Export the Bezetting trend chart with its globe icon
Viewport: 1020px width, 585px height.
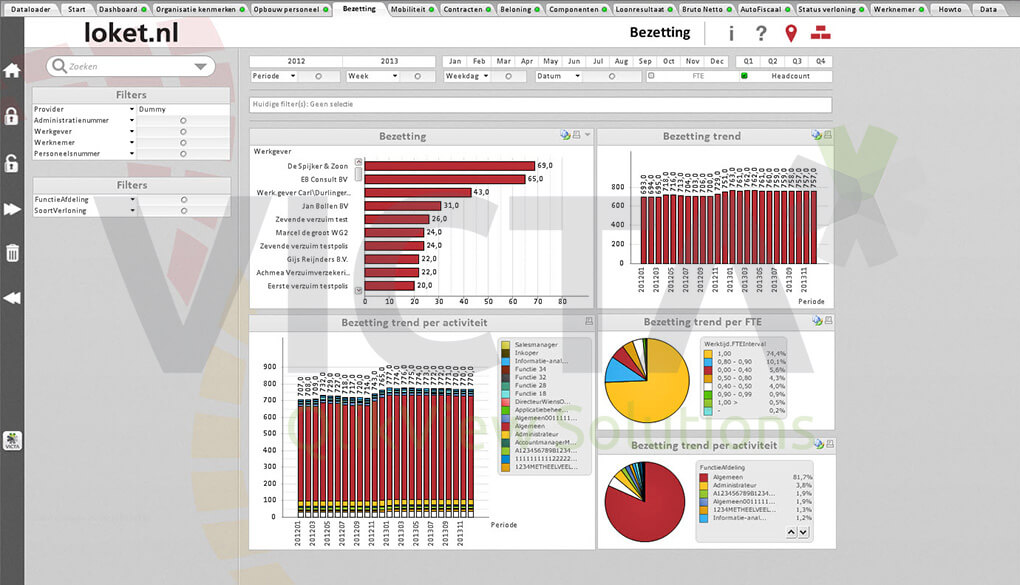816,135
